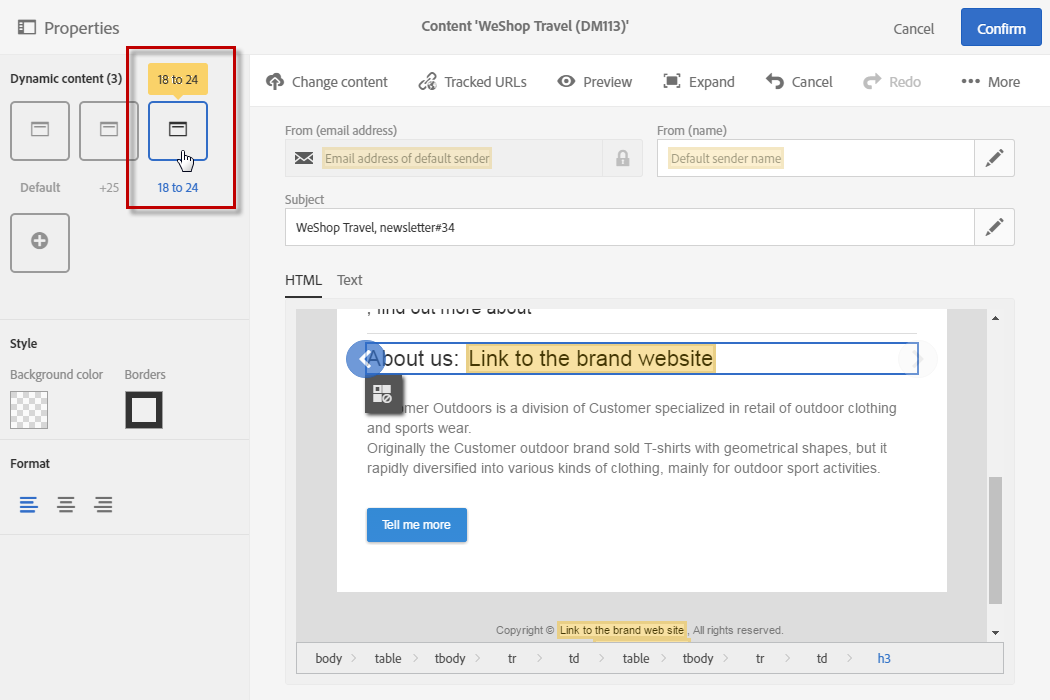Viewport: 1050px width, 700px height.
Task: Open the More options menu
Action: tap(990, 82)
